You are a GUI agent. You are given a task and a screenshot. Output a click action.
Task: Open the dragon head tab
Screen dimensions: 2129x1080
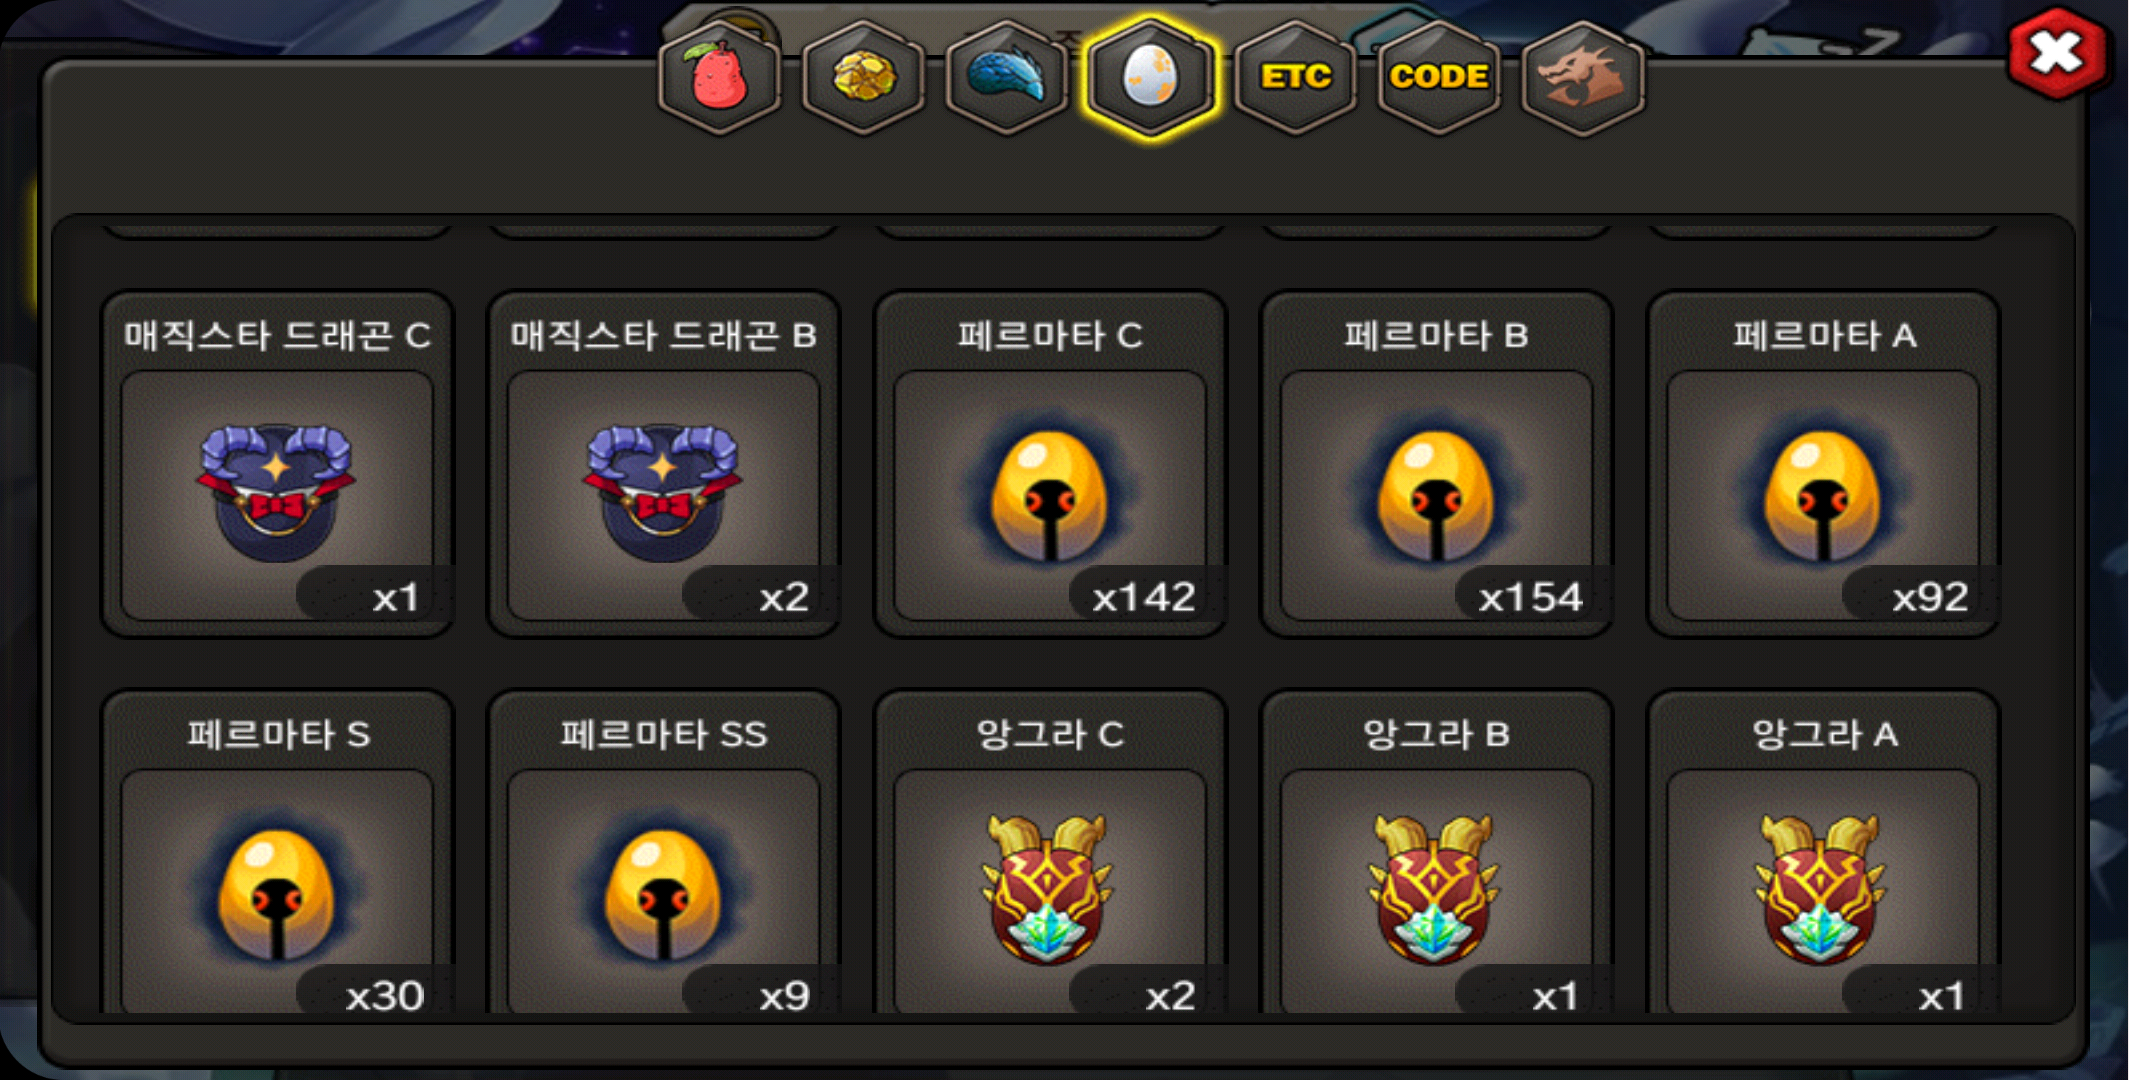pyautogui.click(x=1583, y=77)
